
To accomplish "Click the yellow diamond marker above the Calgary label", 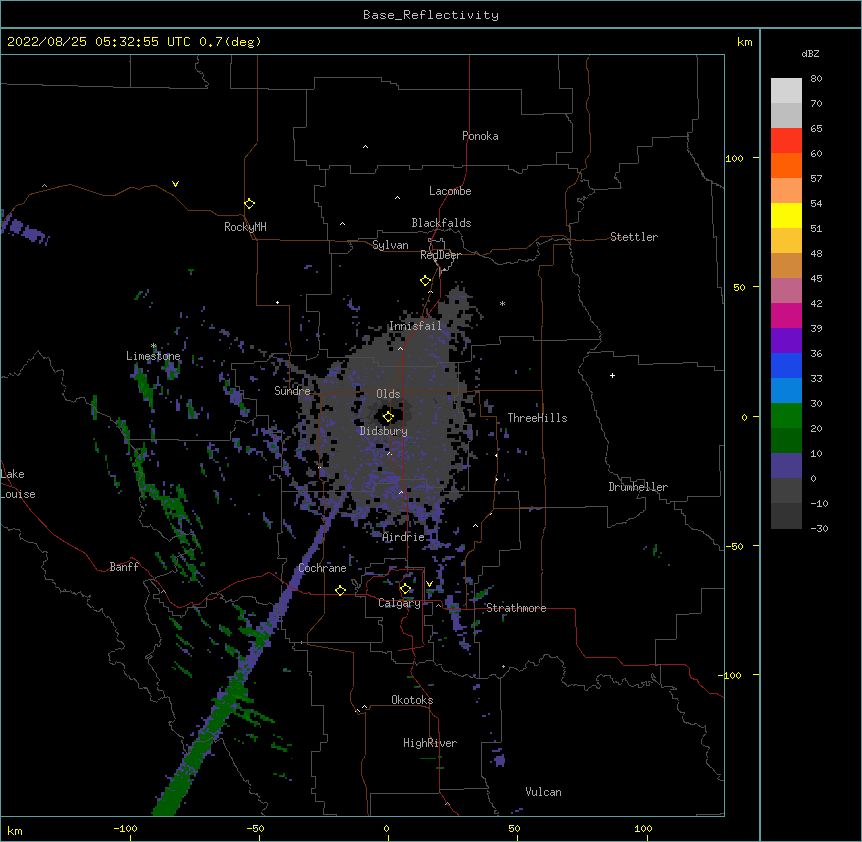I will click(x=405, y=589).
